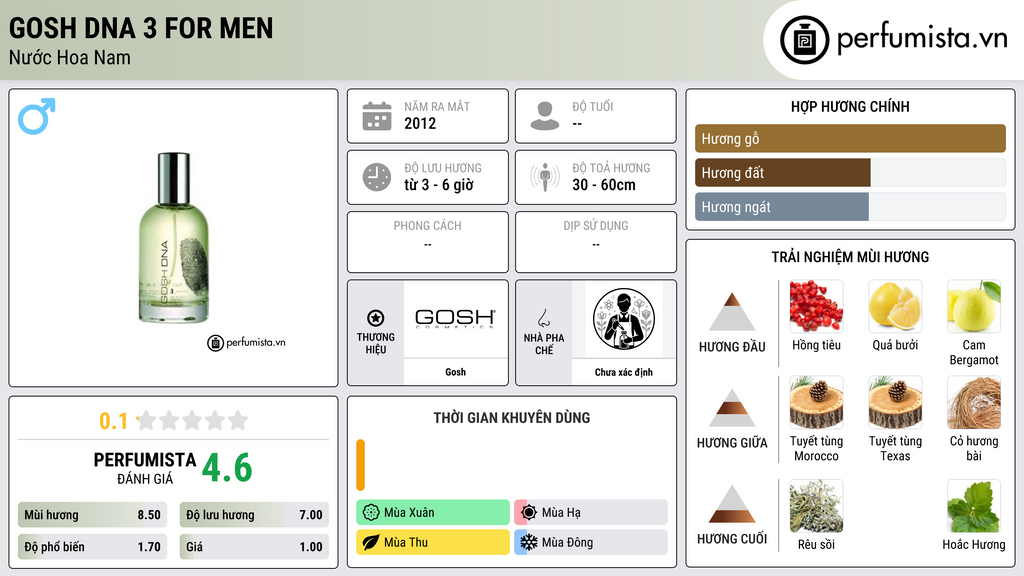Click the orange vertical bar under Thời gian khuyên dùng
The height and width of the screenshot is (576, 1024).
tap(360, 465)
